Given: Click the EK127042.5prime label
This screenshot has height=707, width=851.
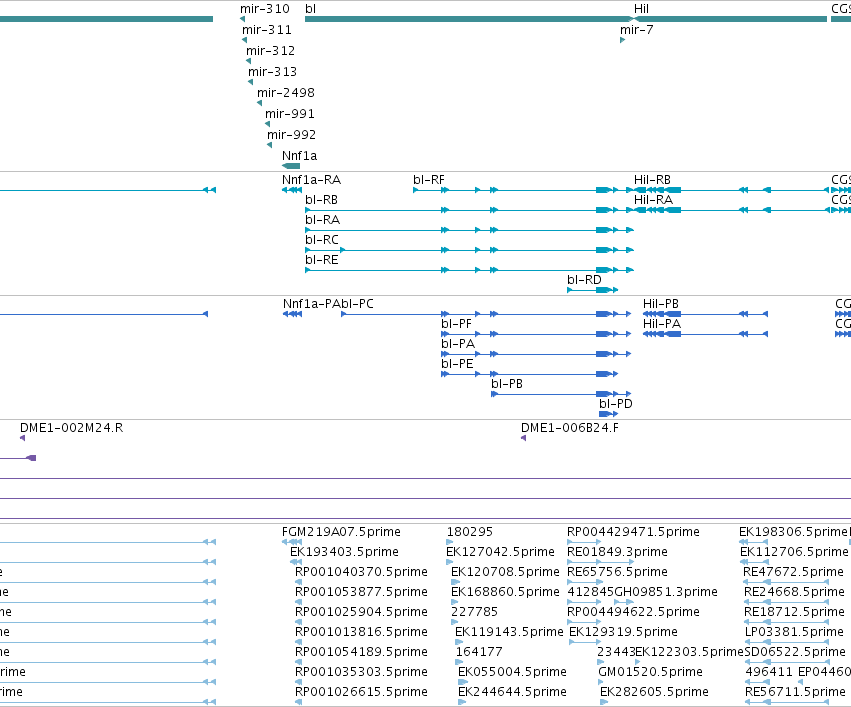Looking at the screenshot, I should [500, 552].
